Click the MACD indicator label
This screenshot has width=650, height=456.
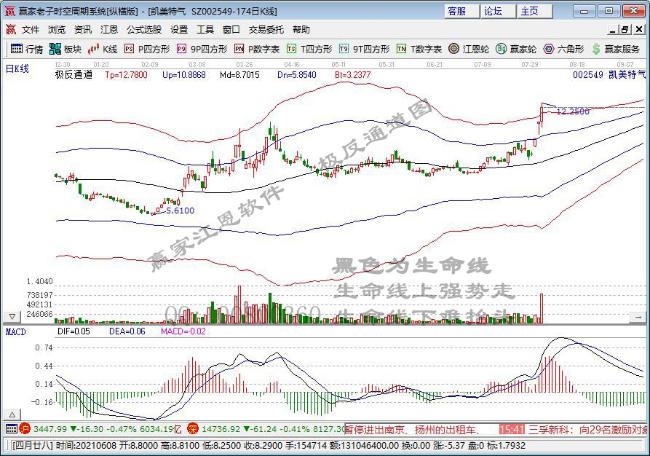(x=16, y=332)
